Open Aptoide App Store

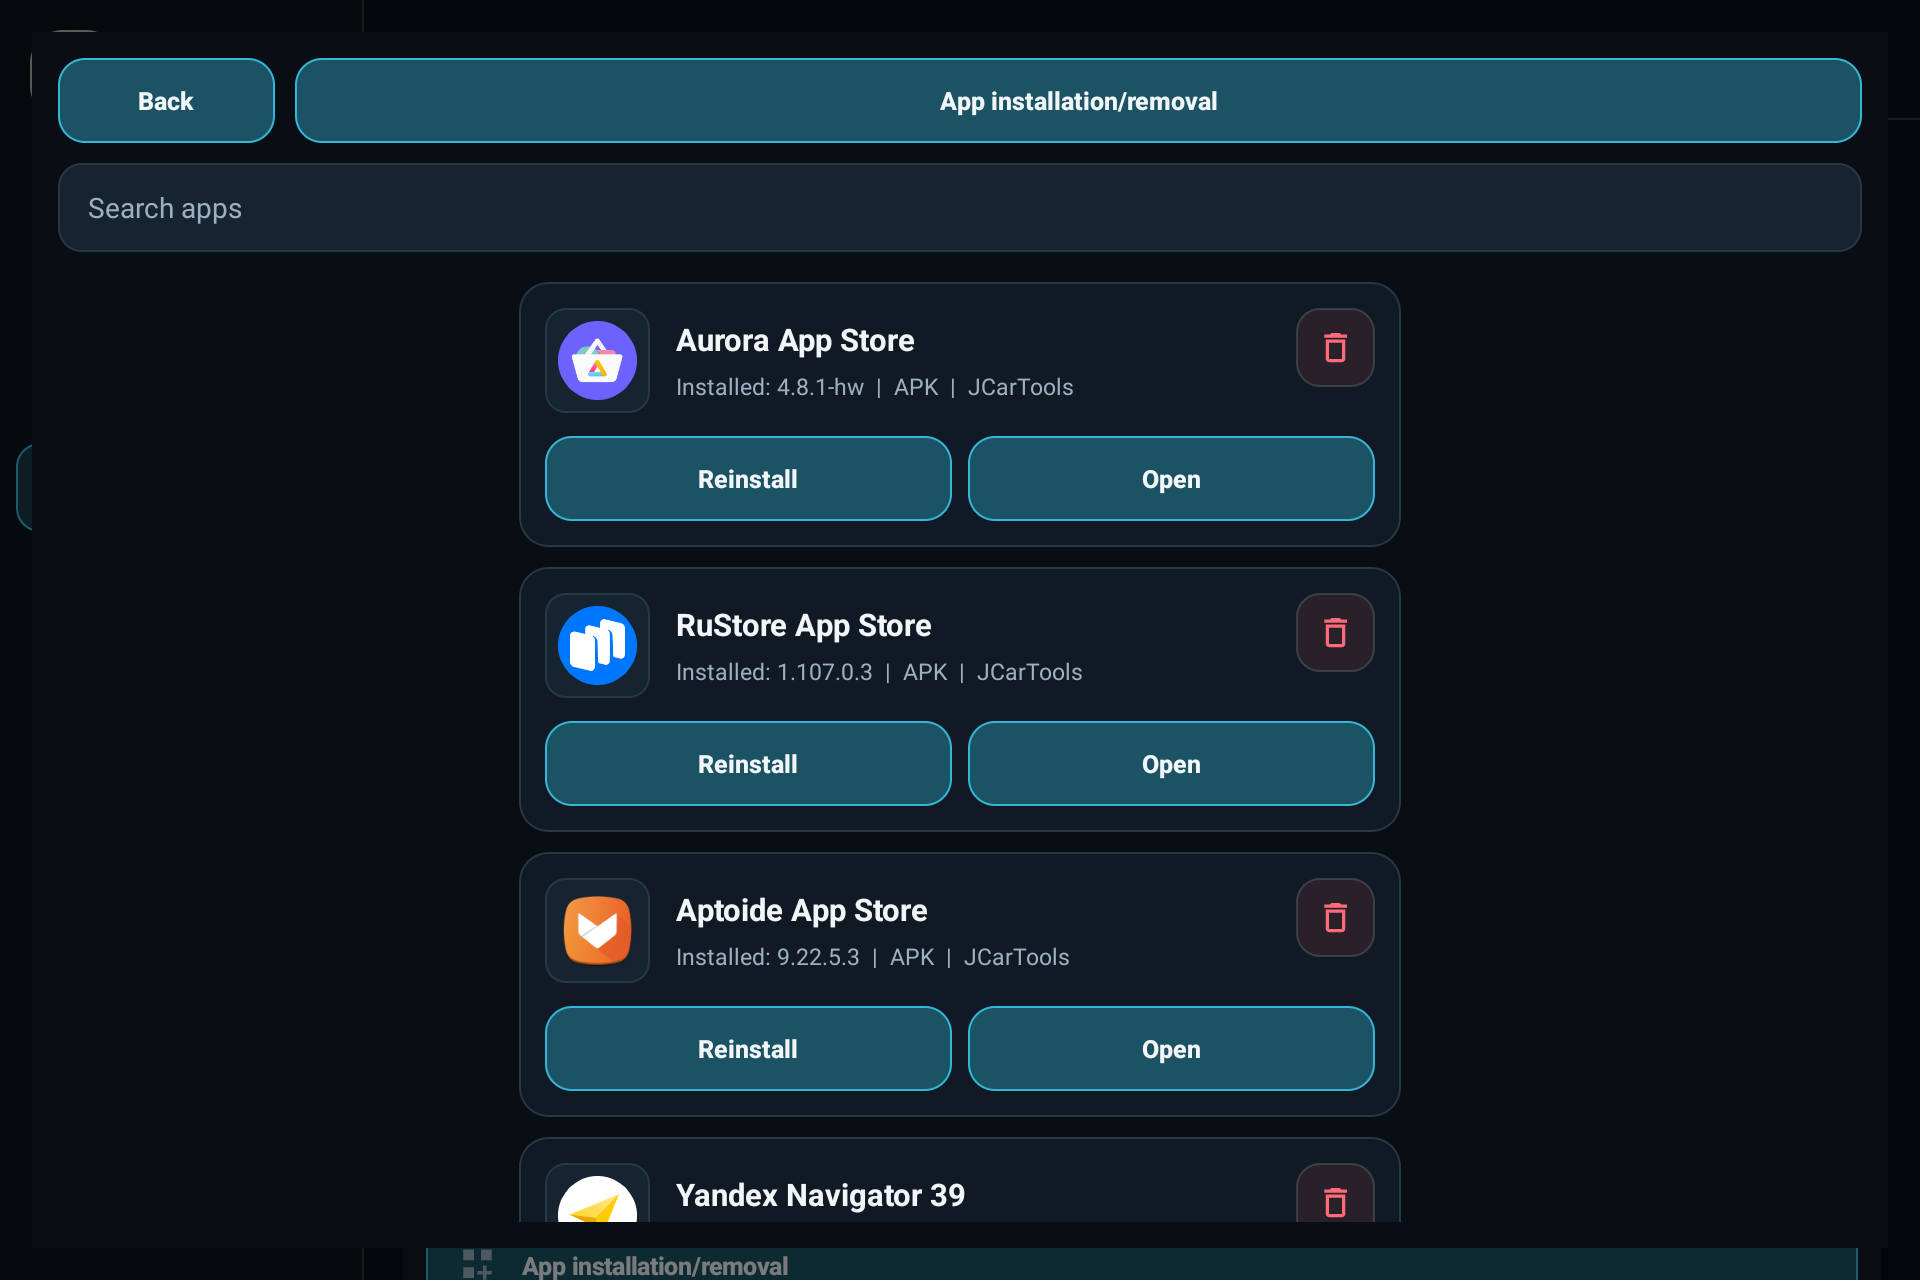[1171, 1049]
